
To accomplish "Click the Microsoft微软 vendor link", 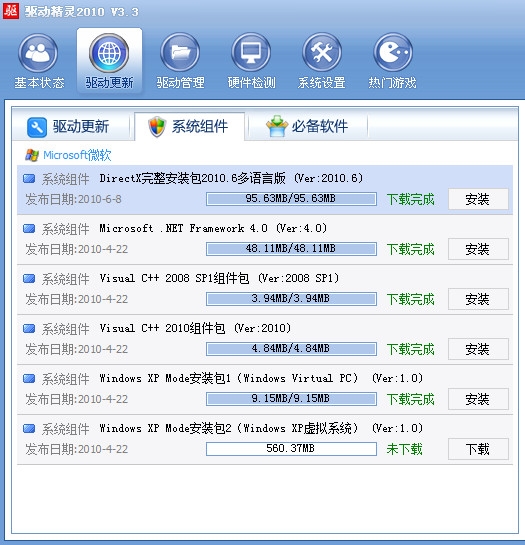I will pos(77,155).
